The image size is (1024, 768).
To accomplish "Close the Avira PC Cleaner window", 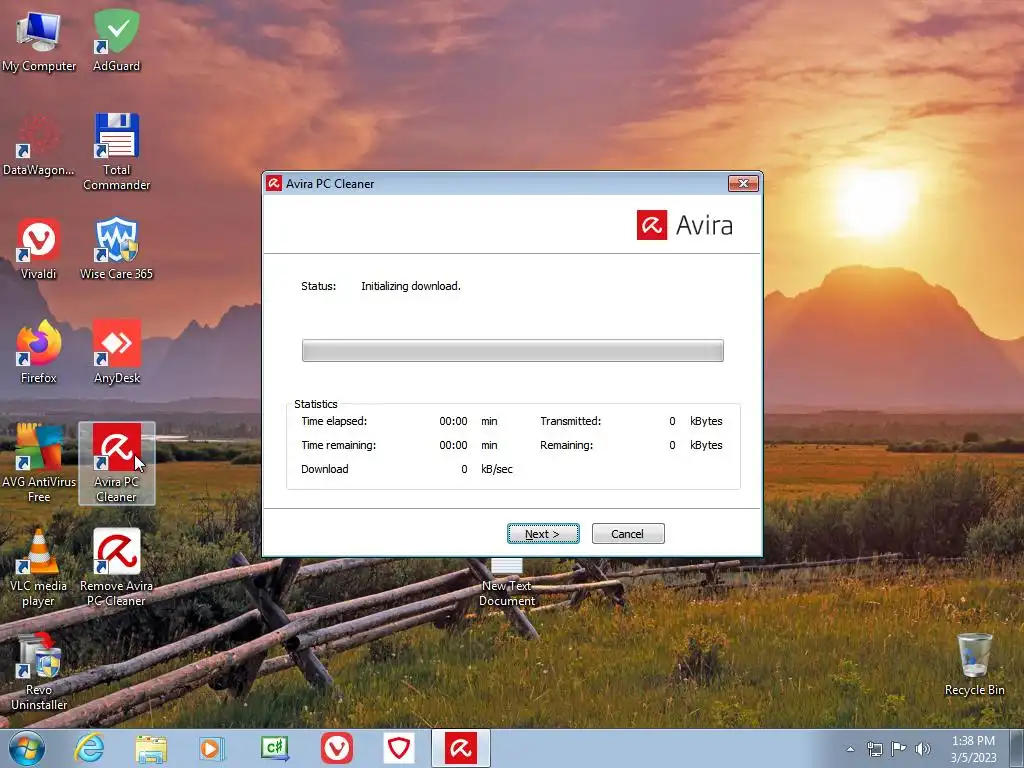I will [743, 184].
